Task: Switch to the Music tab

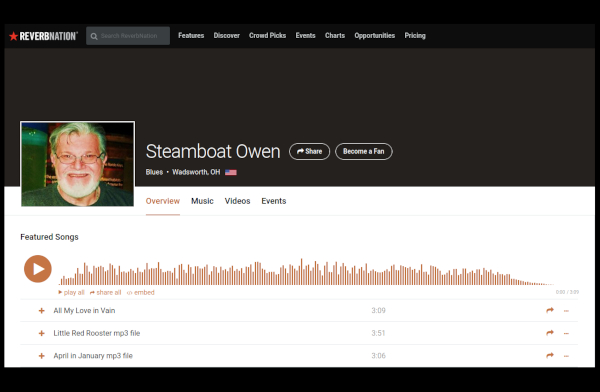Action: (x=202, y=201)
